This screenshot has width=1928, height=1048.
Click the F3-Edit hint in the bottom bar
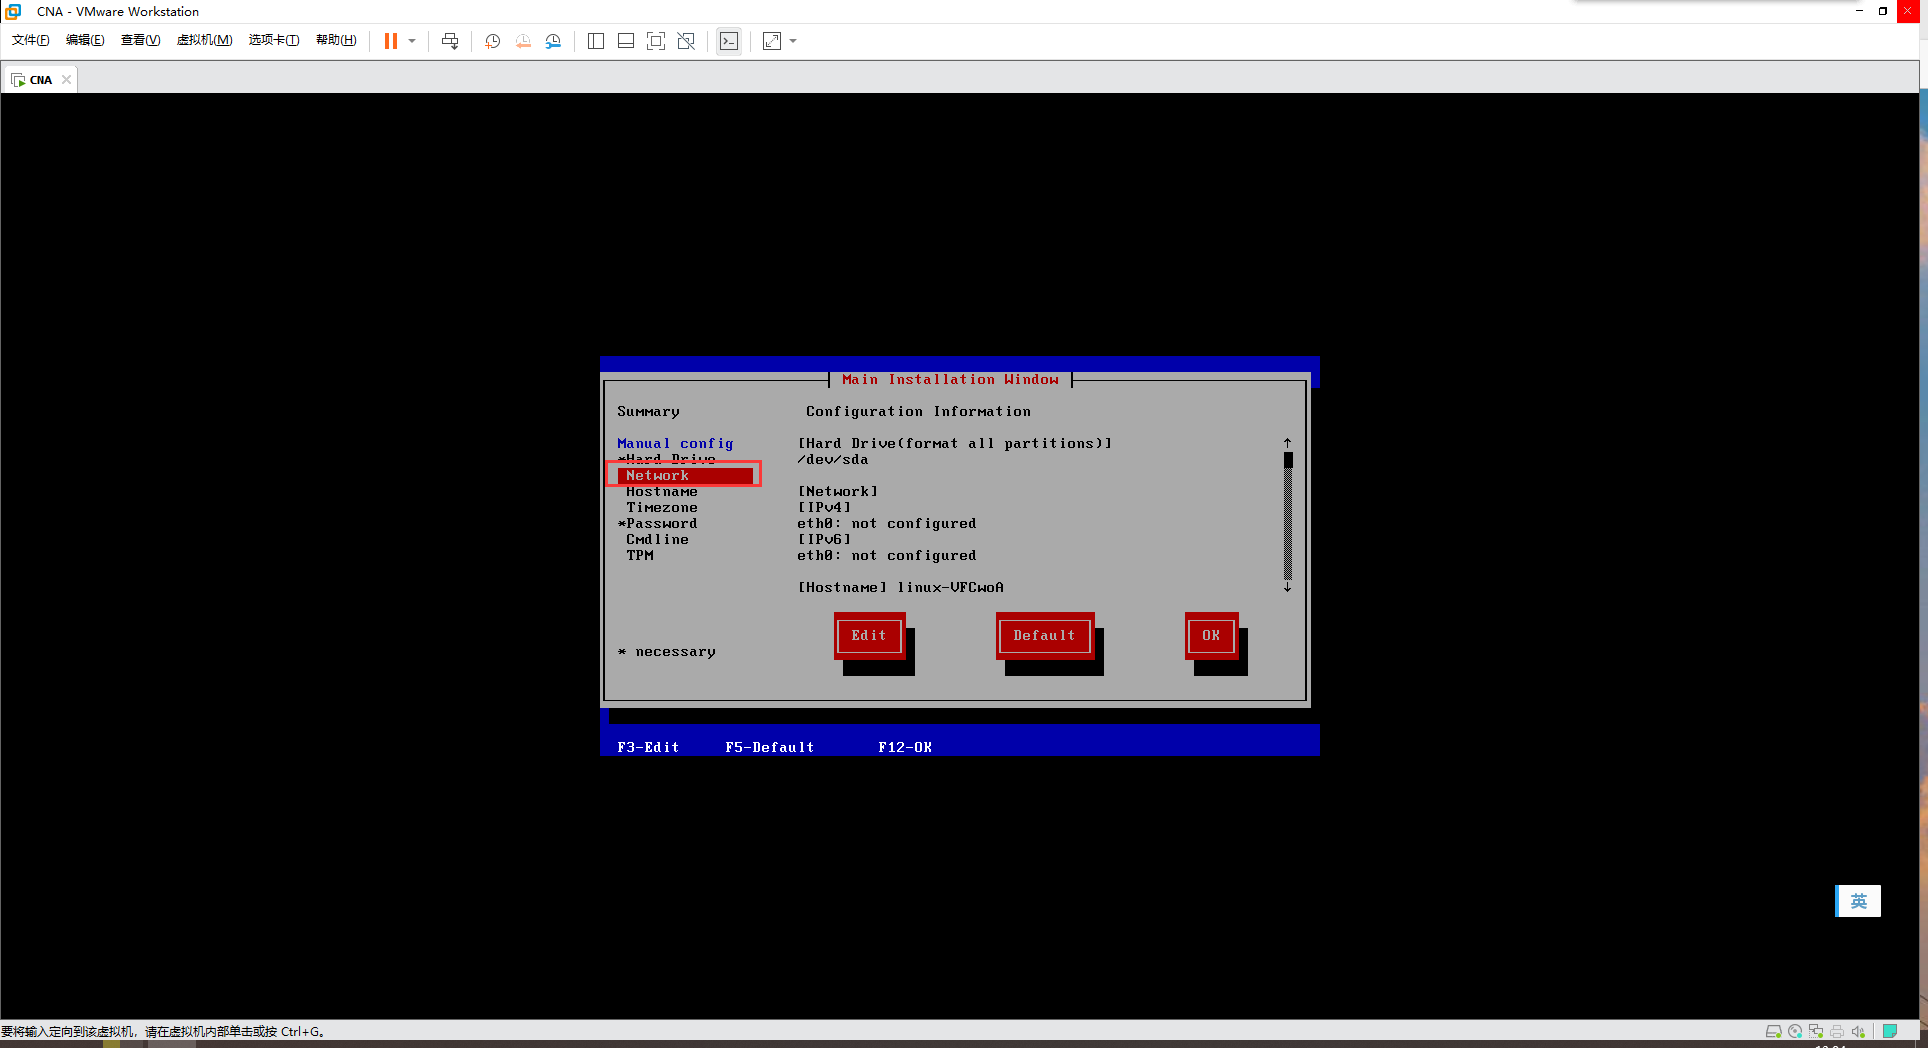648,748
